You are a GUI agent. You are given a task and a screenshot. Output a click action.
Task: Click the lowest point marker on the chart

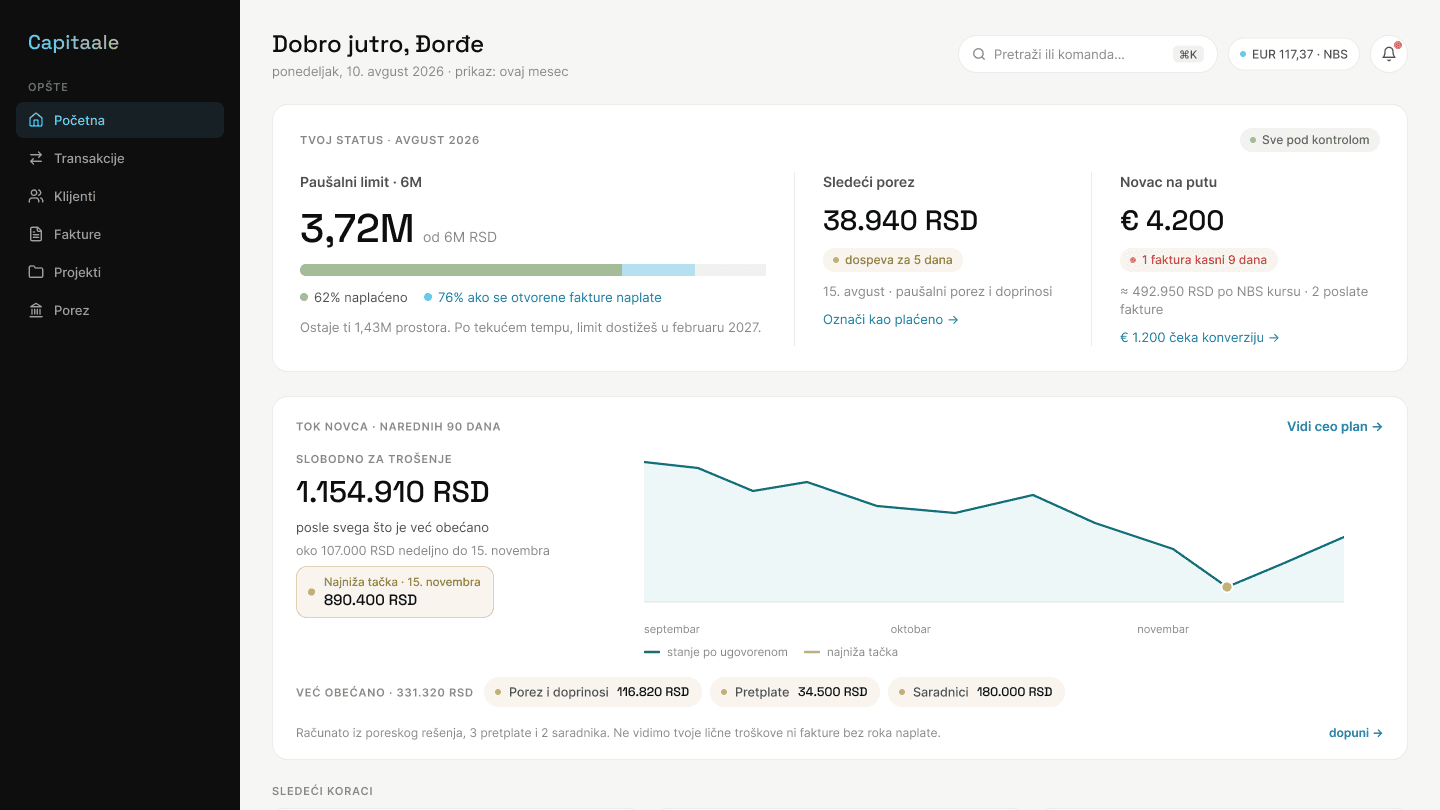point(1227,587)
